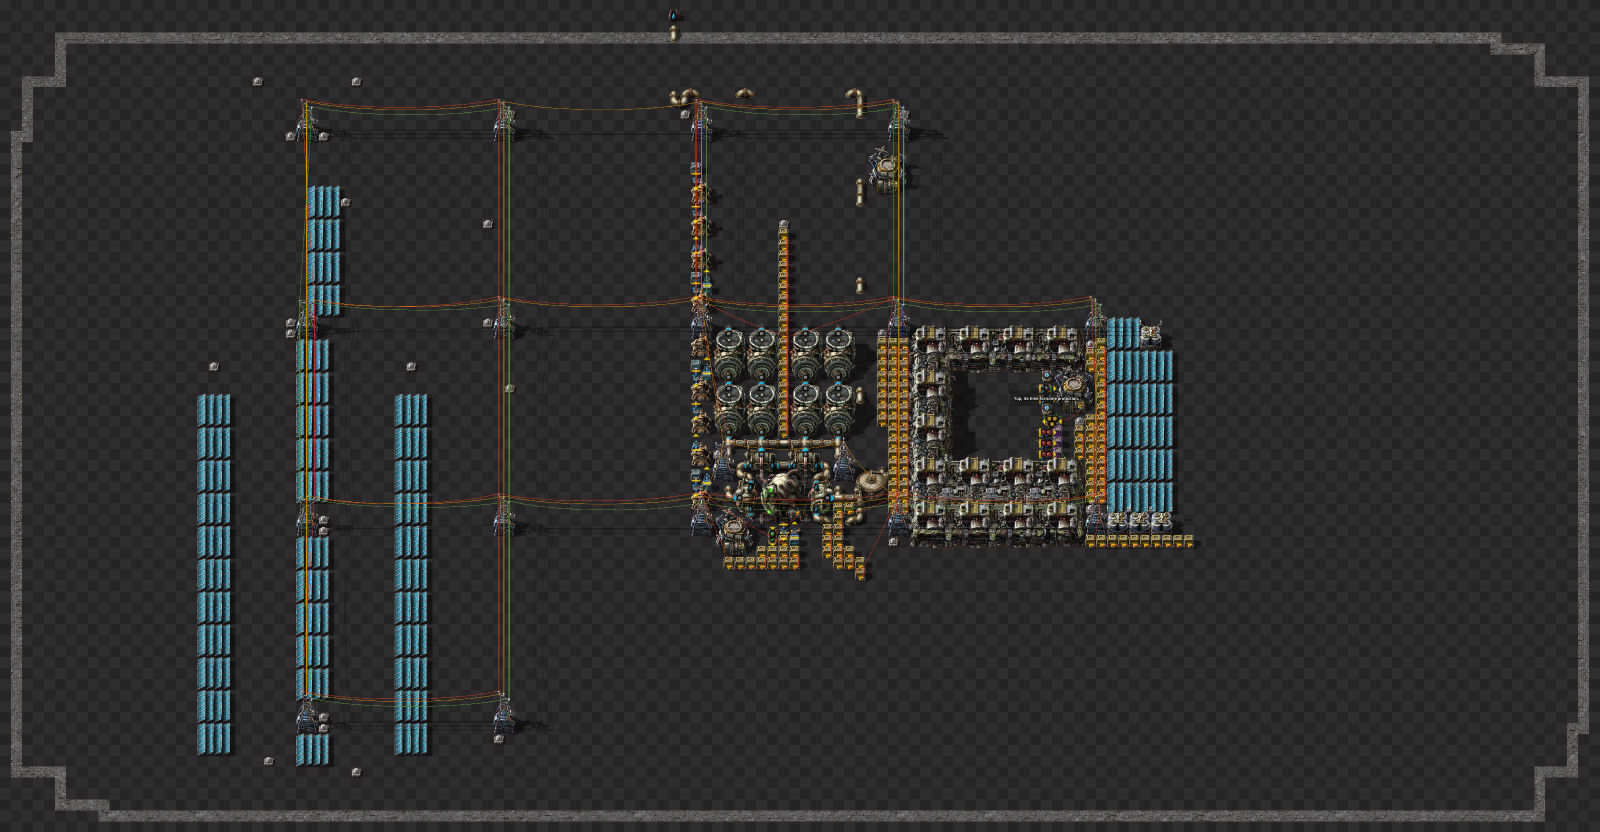1600x832 pixels.
Task: Select the top-left corner machine of the ring
Action: point(928,343)
